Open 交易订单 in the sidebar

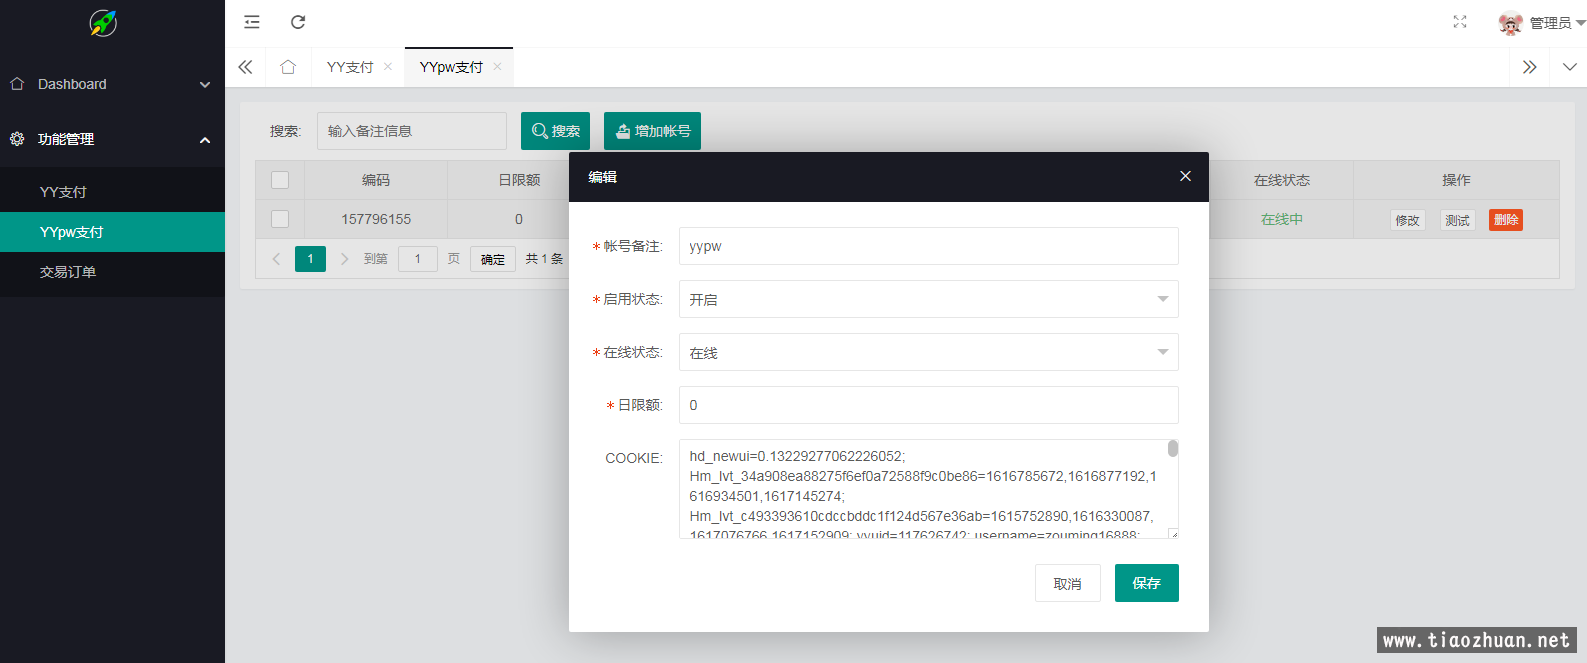click(x=68, y=272)
